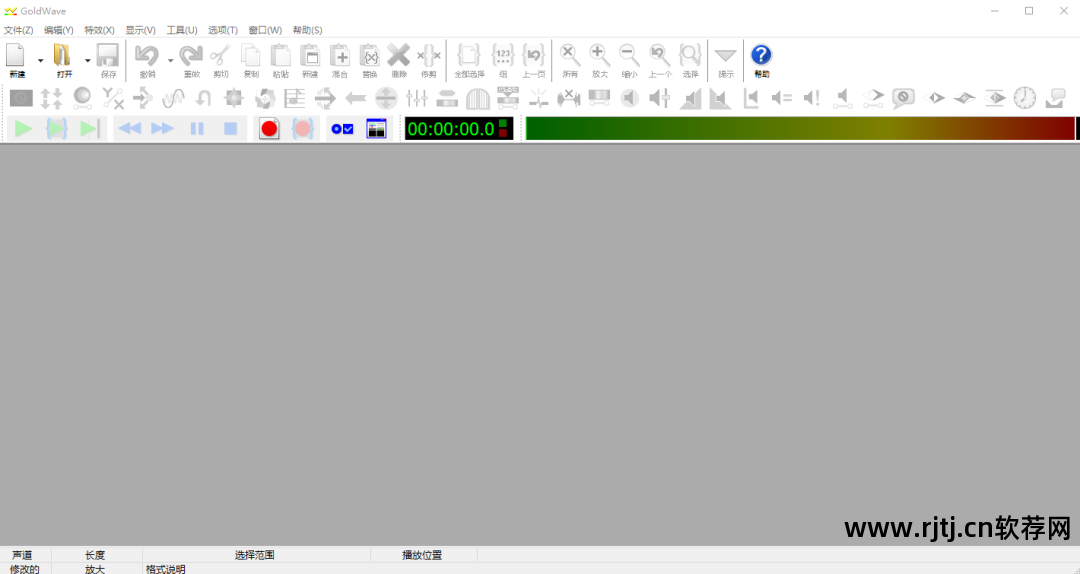Open the 窗口(W) menu
Image resolution: width=1080 pixels, height=574 pixels.
click(265, 30)
